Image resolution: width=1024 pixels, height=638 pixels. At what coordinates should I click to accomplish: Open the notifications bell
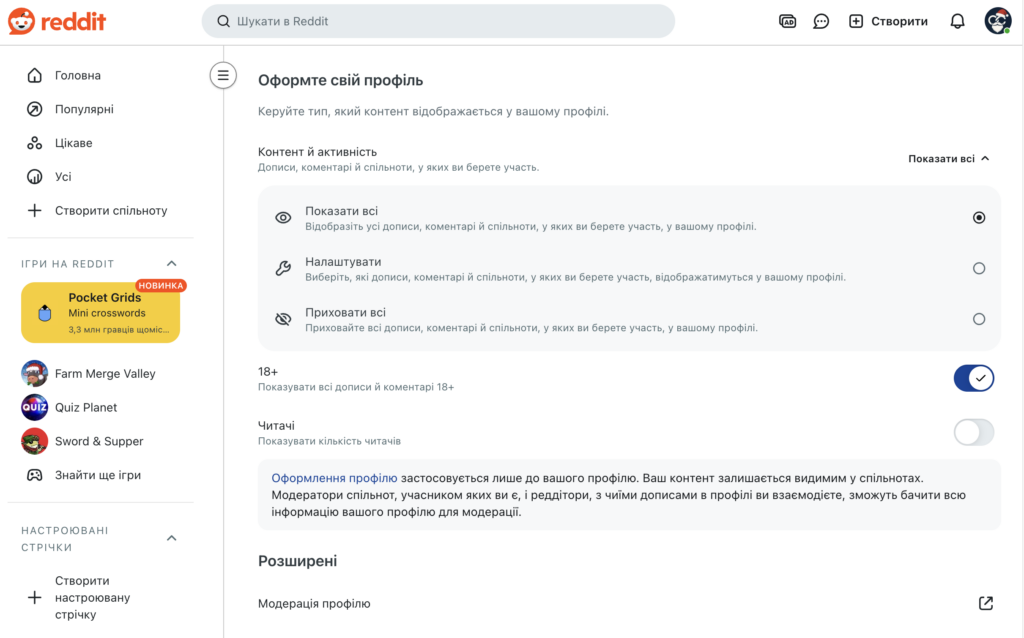click(x=957, y=20)
